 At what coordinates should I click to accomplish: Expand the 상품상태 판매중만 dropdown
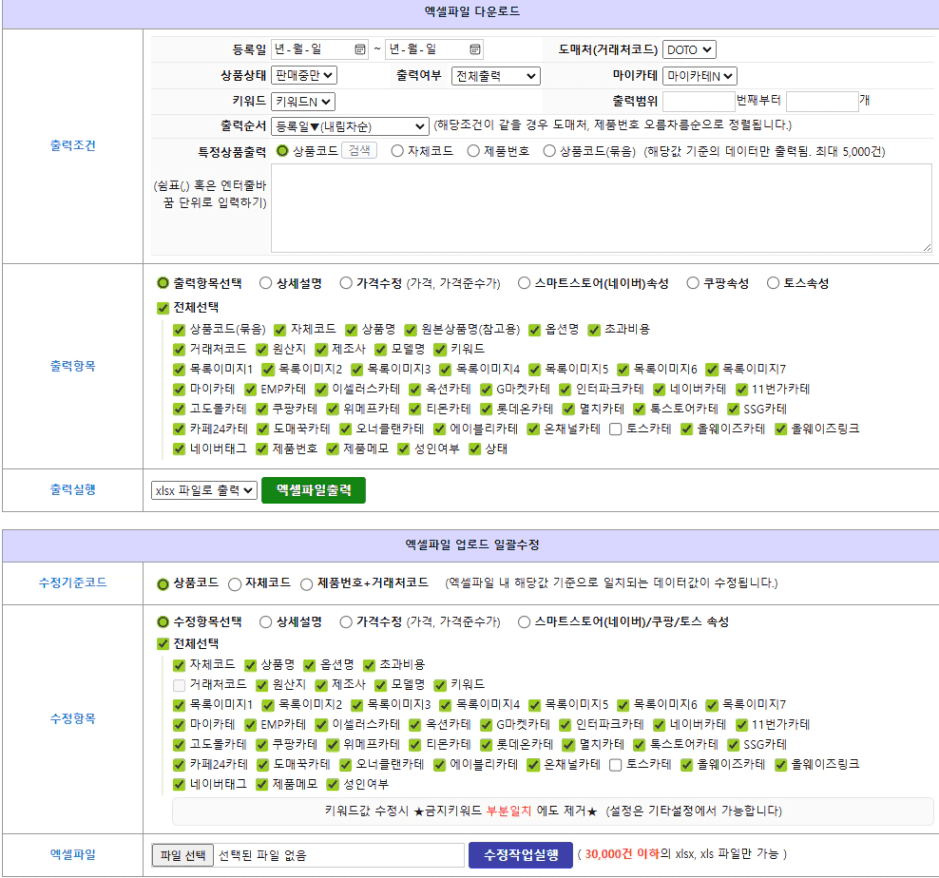304,75
